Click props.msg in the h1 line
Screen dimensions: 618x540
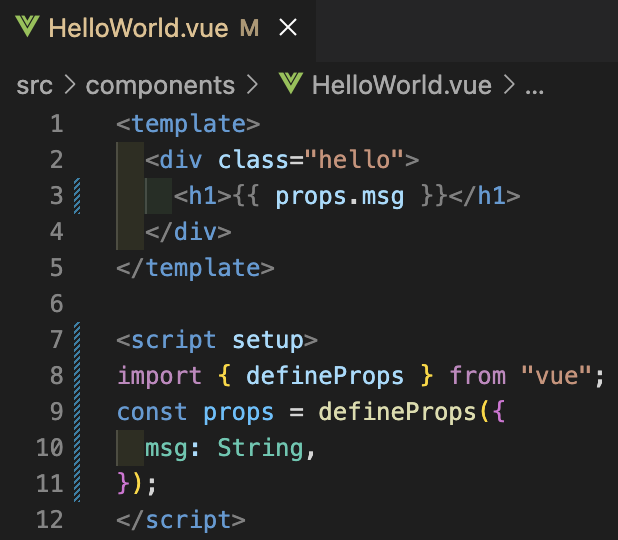[x=340, y=197]
